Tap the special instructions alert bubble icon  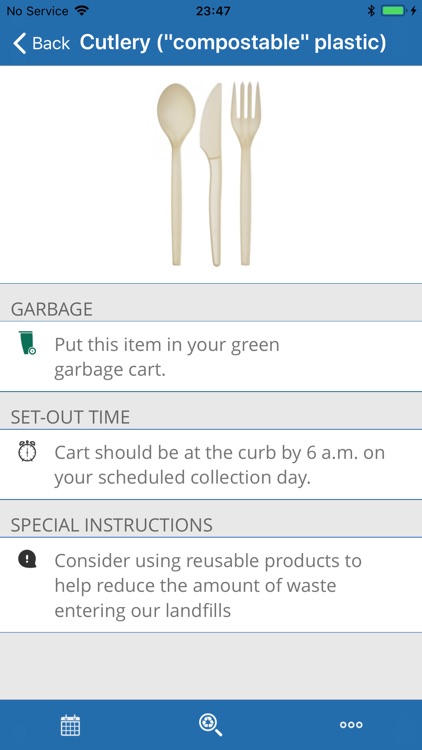27,559
